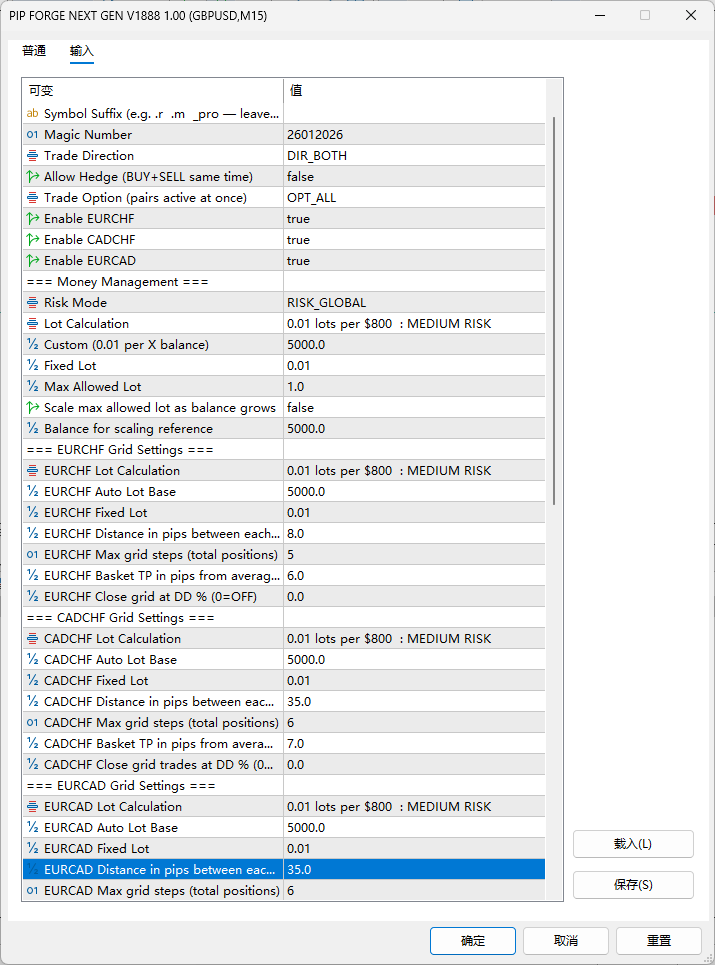Open Trade Direction DIR_BOTH value list

[x=414, y=155]
